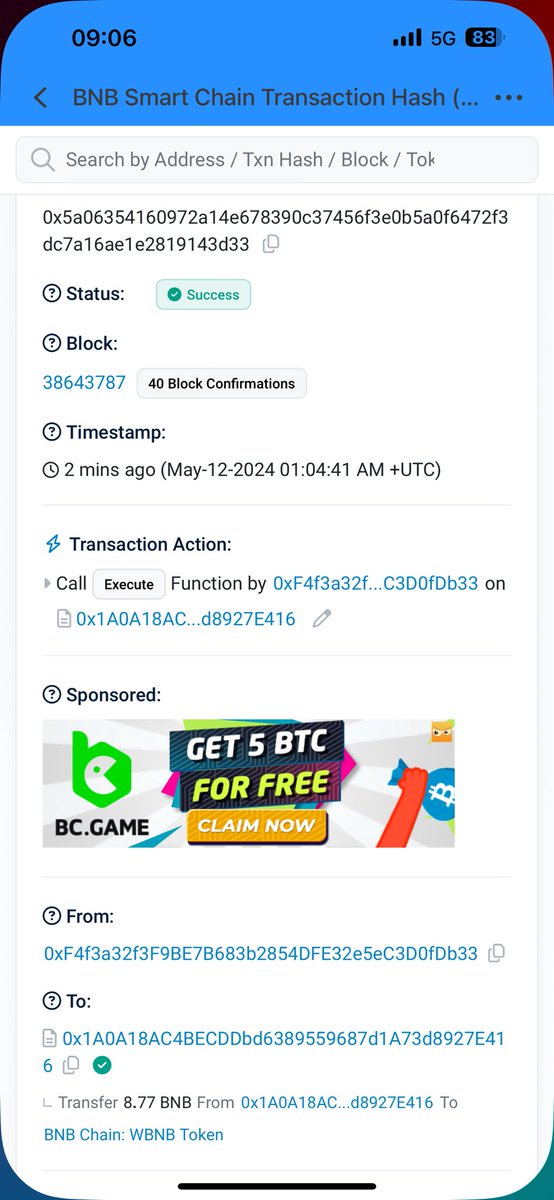Tap the search magnifier icon
The image size is (554, 1200).
42,160
